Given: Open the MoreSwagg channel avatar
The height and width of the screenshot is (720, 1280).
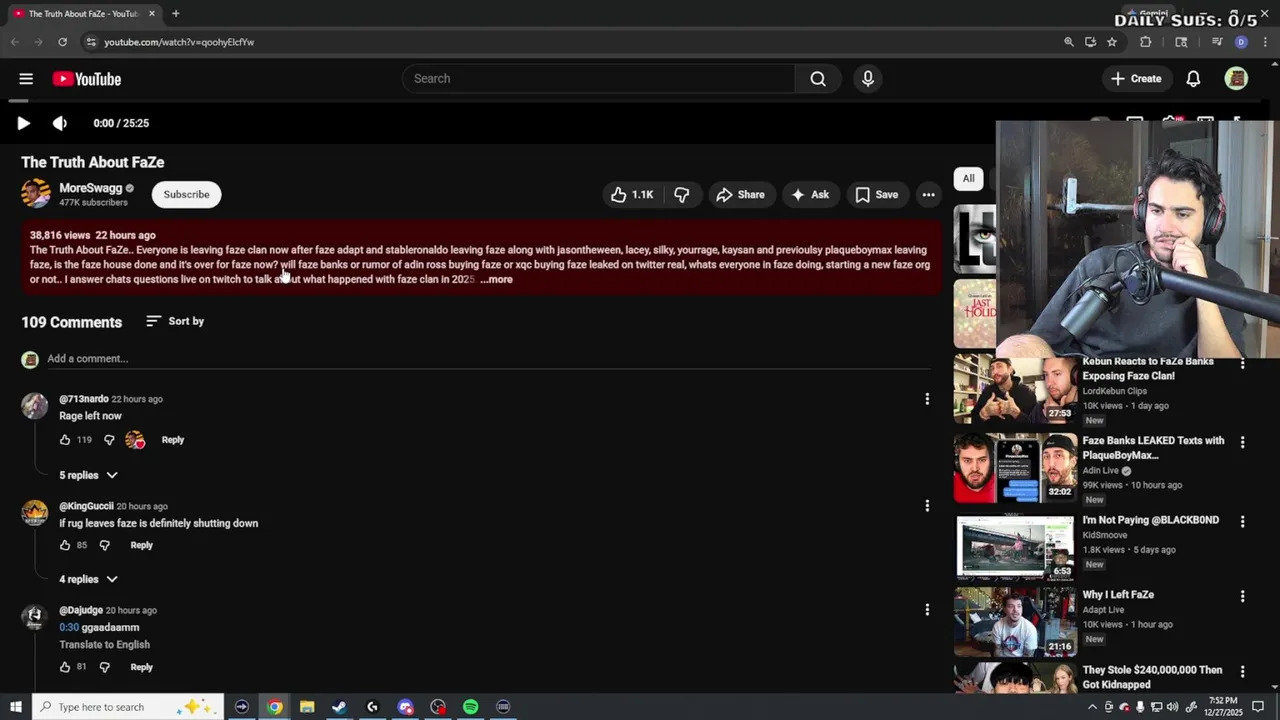Looking at the screenshot, I should [36, 194].
